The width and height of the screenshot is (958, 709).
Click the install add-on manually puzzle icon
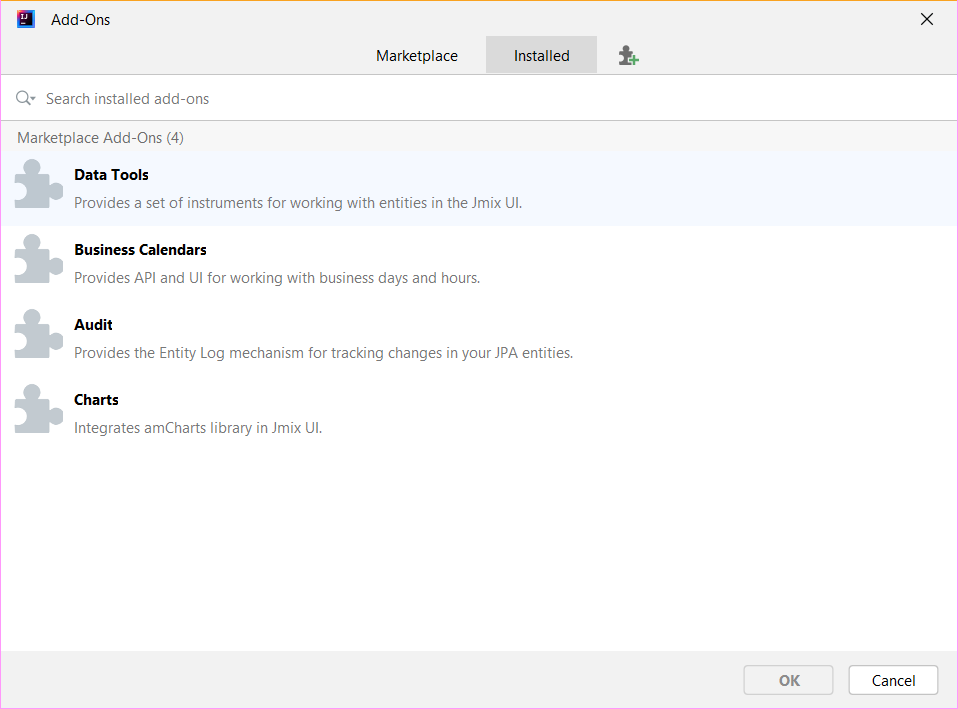[x=628, y=56]
